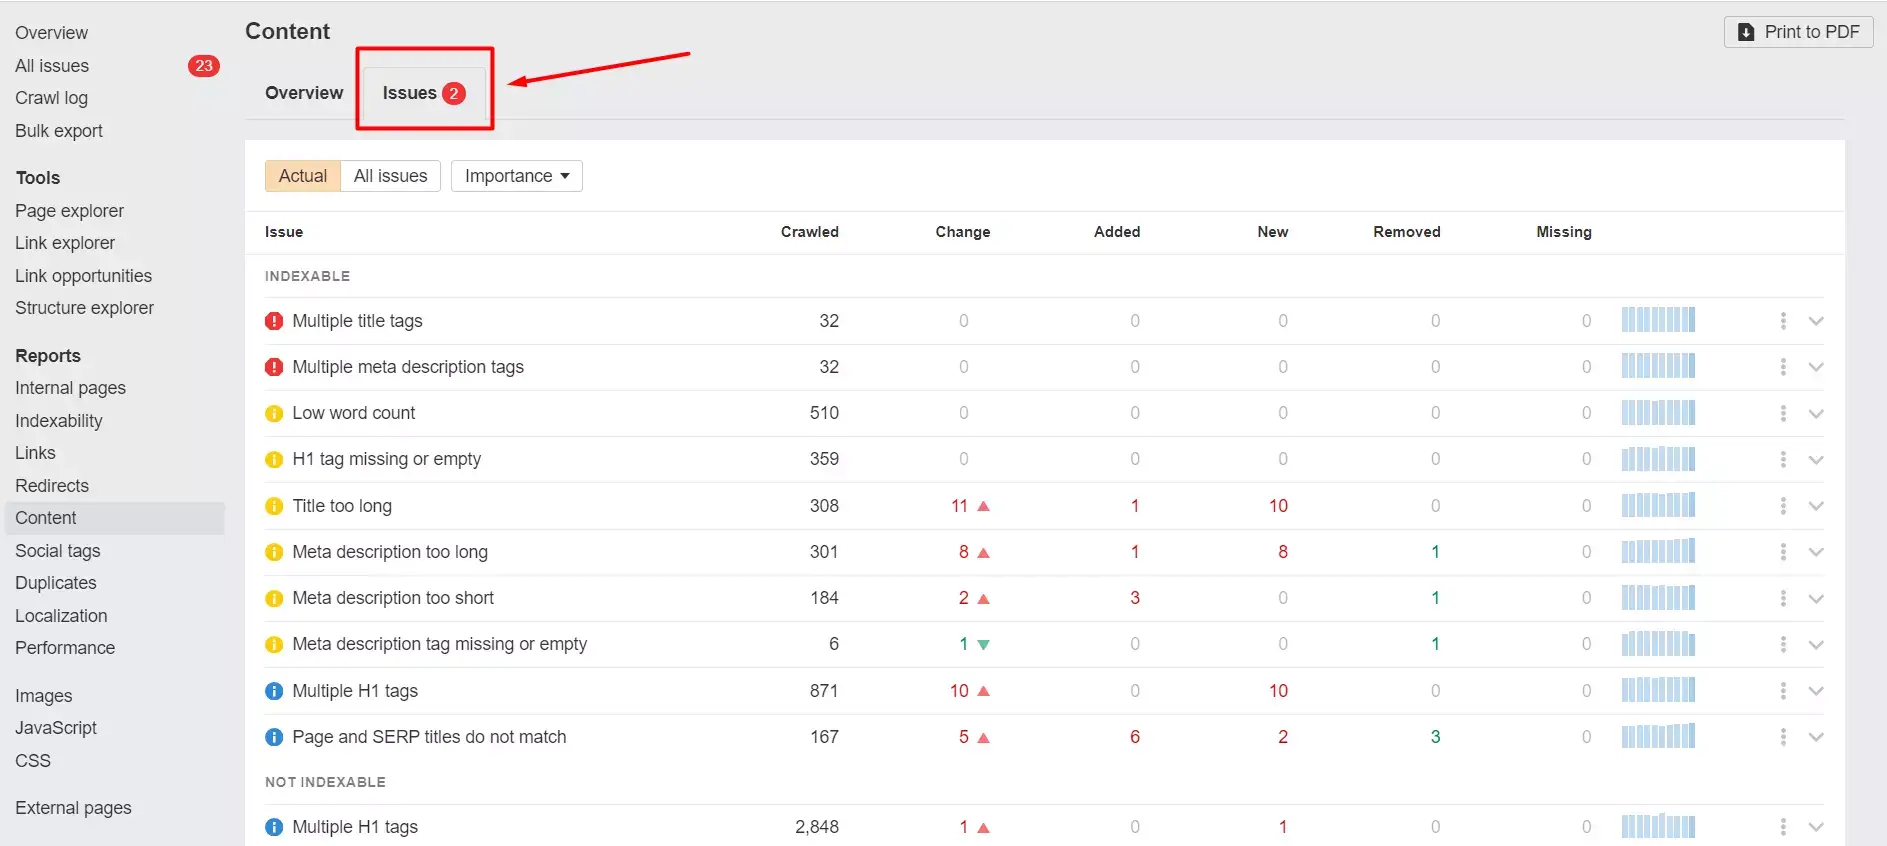Open the Issues tab
This screenshot has width=1887, height=846.
424,93
